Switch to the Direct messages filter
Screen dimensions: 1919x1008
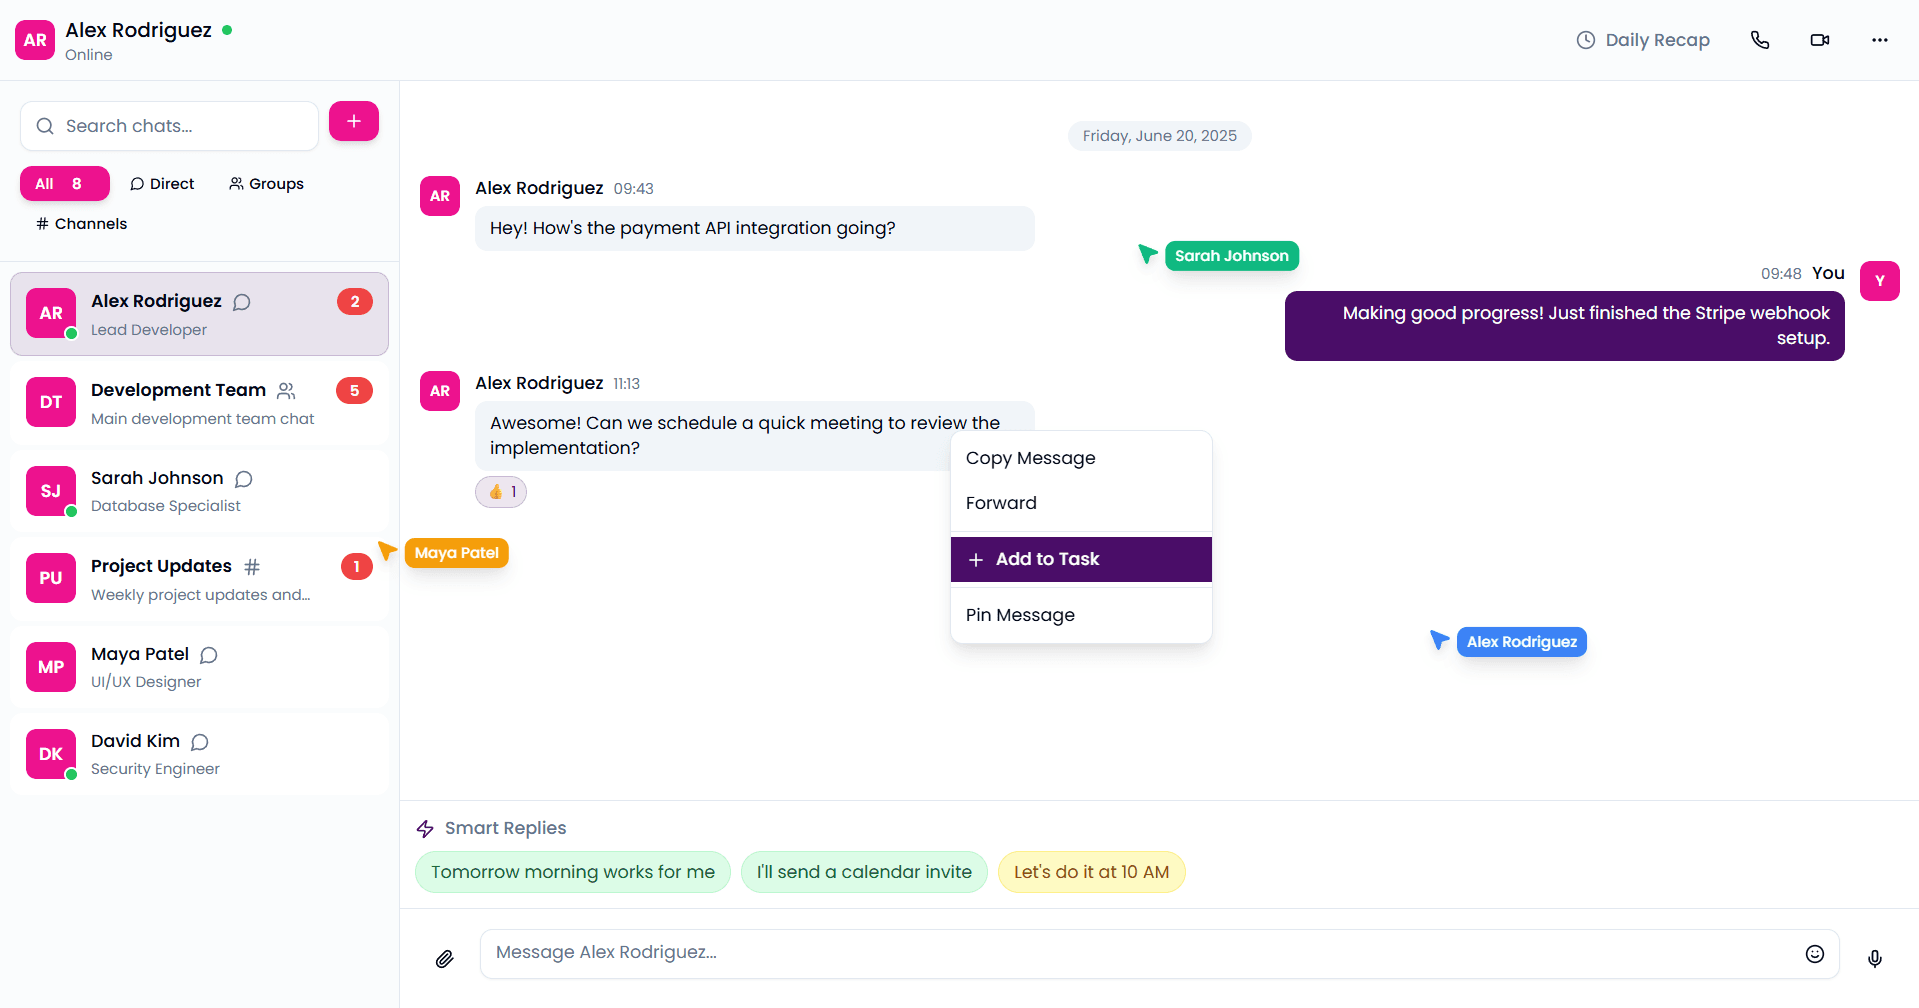pyautogui.click(x=161, y=183)
